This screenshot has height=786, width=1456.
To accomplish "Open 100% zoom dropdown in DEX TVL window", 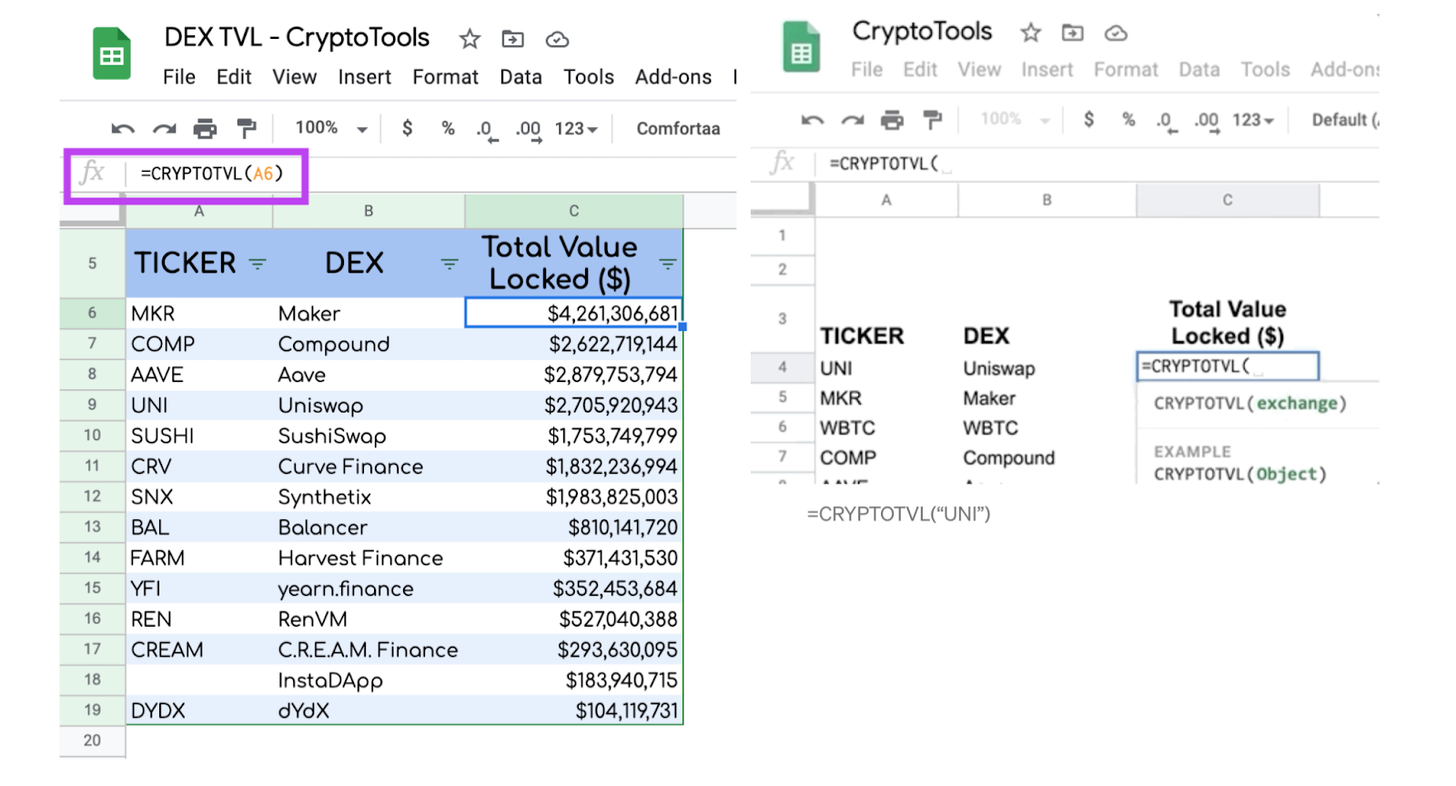I will (x=331, y=128).
